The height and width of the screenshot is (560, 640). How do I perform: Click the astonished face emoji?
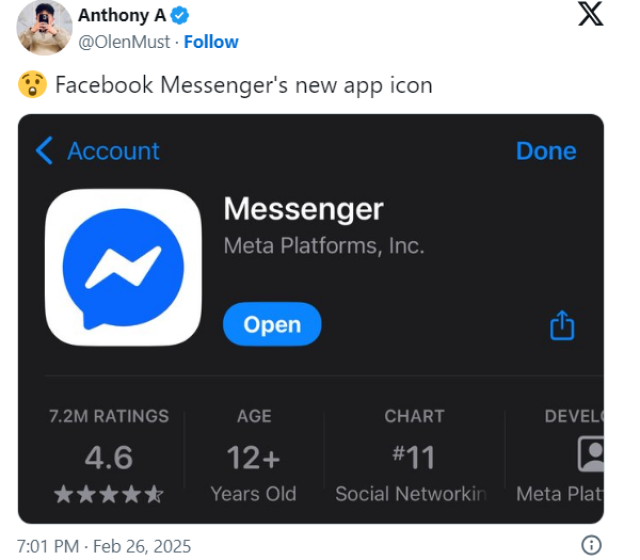coord(32,85)
